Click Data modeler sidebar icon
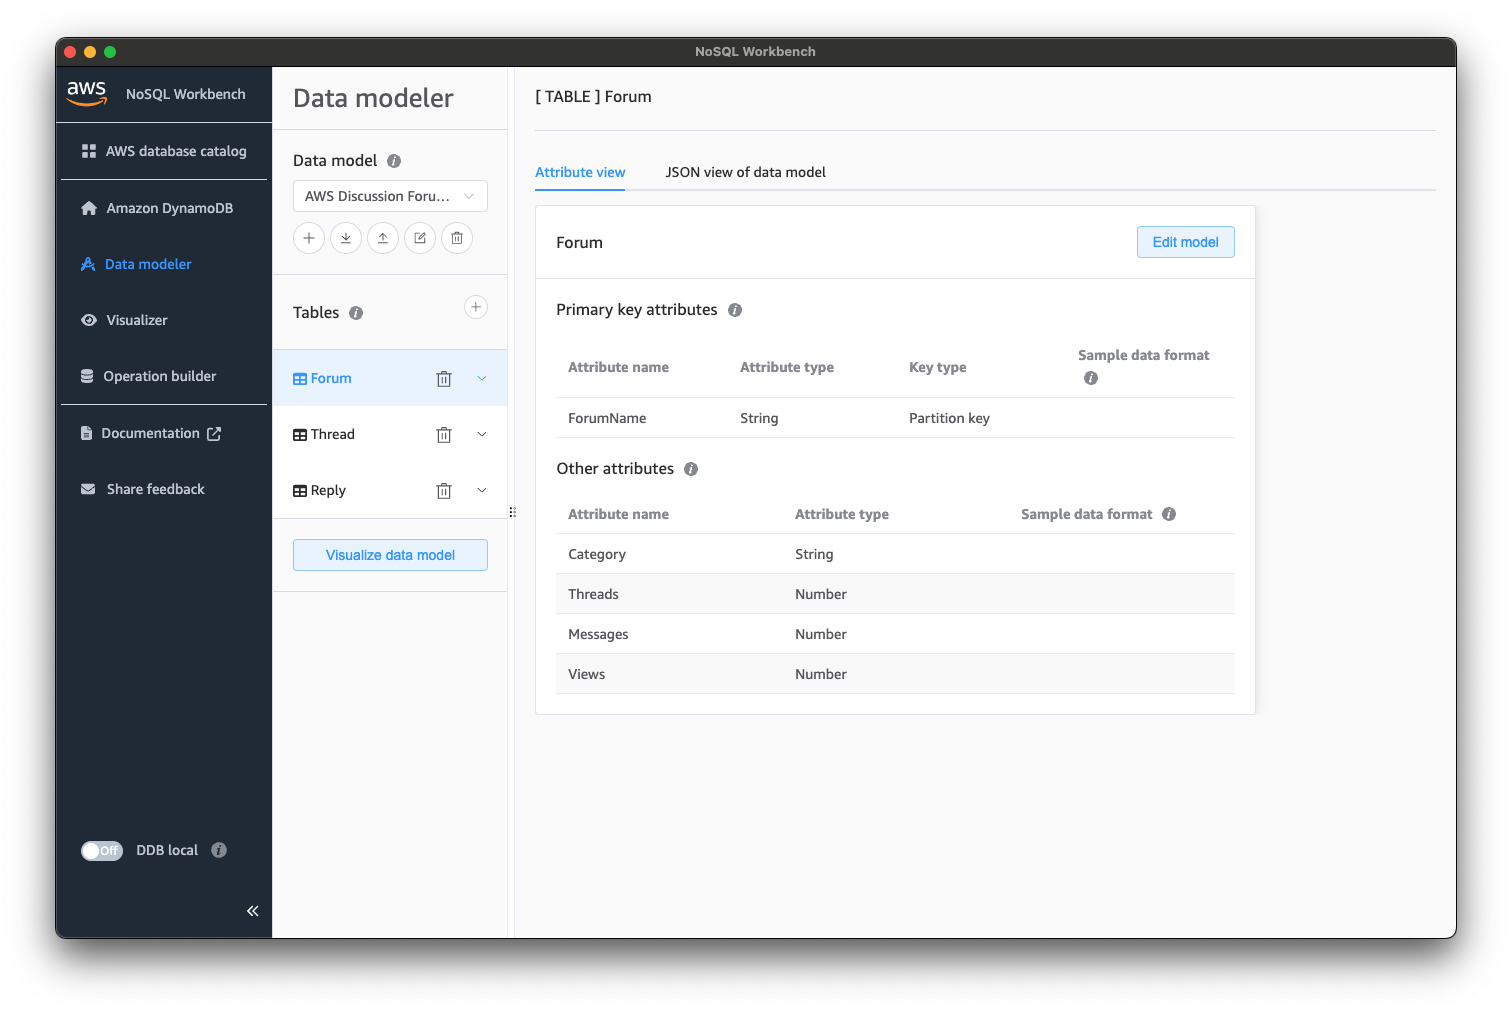Screen dimensions: 1512x1012 (88, 264)
